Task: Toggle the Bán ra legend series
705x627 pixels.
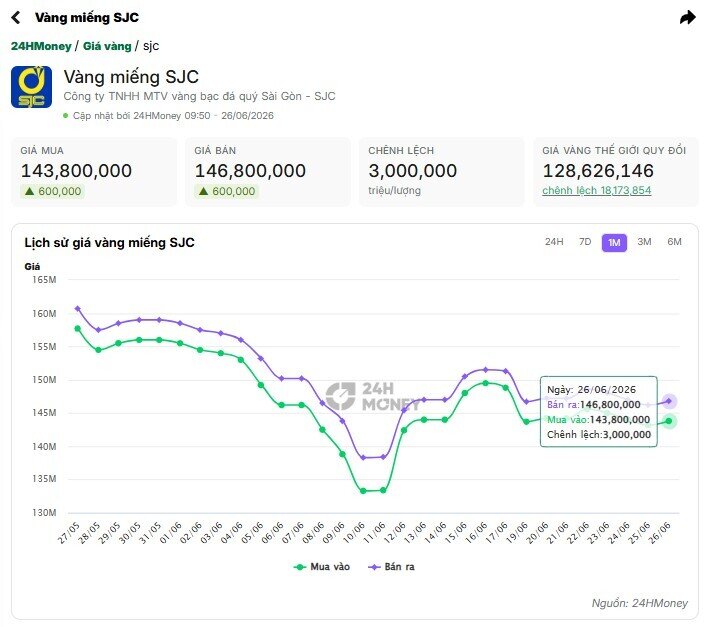Action: 392,567
